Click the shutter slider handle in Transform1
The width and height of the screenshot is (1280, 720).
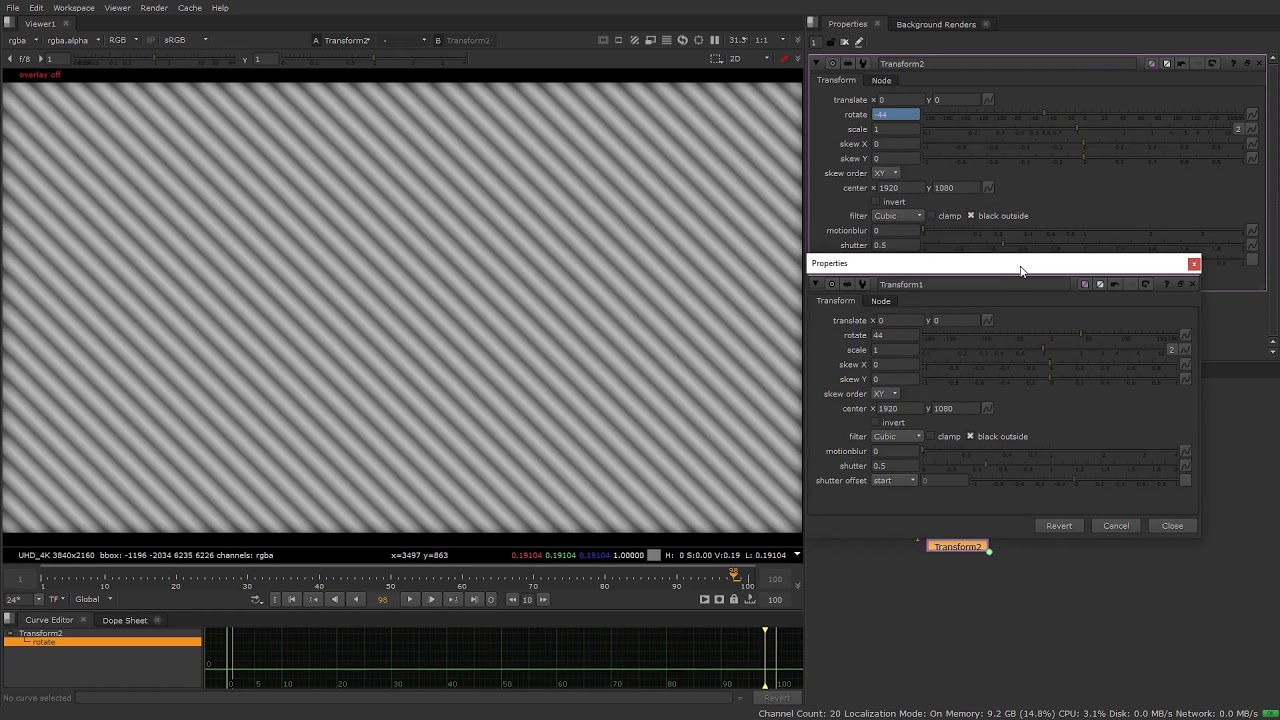coord(985,465)
